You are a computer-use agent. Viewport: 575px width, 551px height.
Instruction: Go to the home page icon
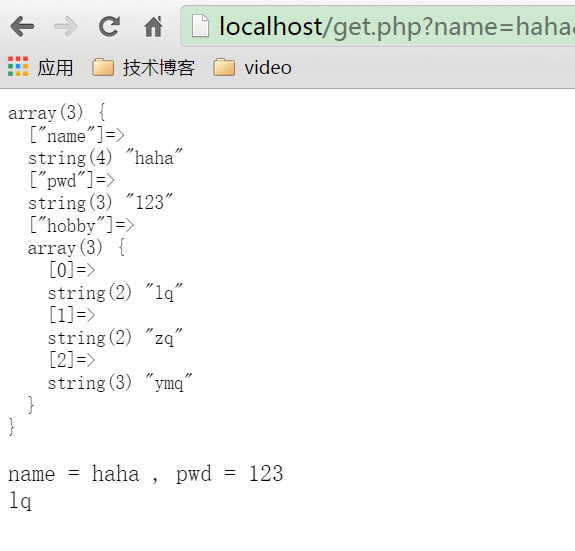click(153, 26)
